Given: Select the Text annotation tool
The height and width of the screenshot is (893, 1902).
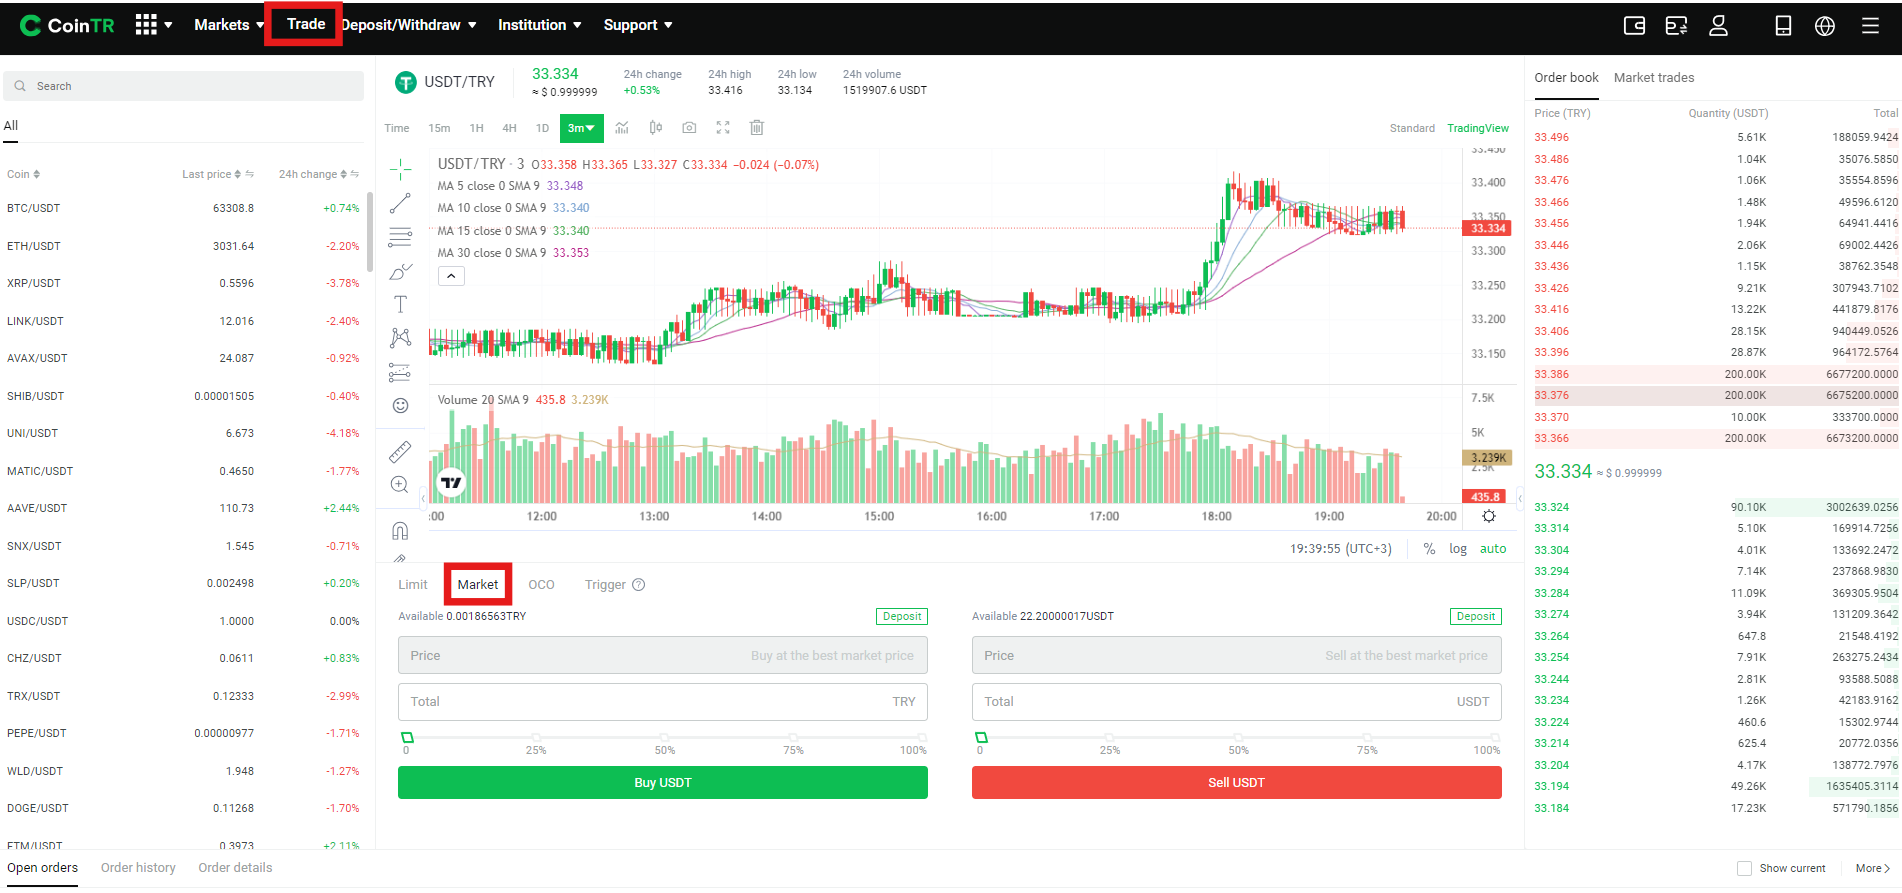Looking at the screenshot, I should (400, 304).
